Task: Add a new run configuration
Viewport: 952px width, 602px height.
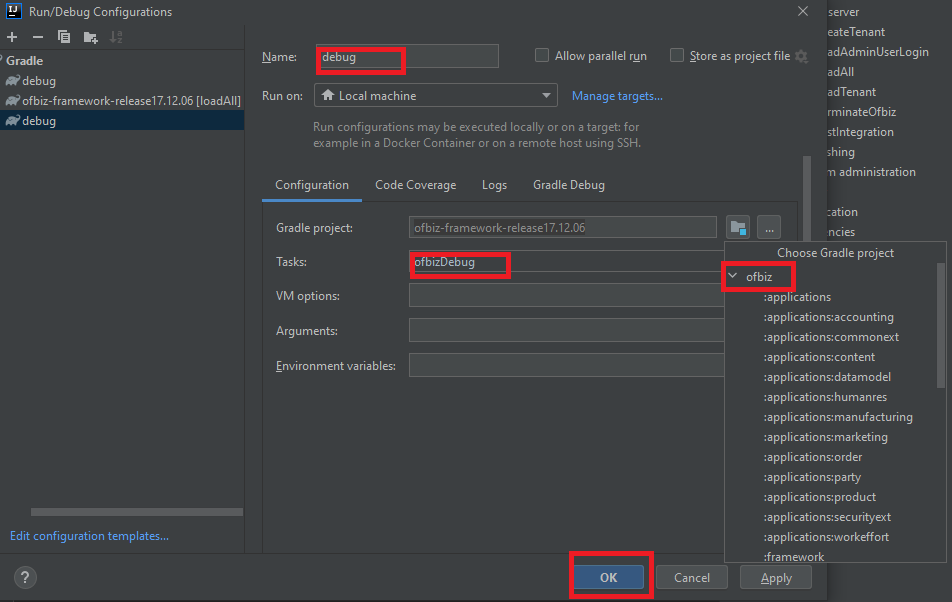Action: tap(12, 37)
